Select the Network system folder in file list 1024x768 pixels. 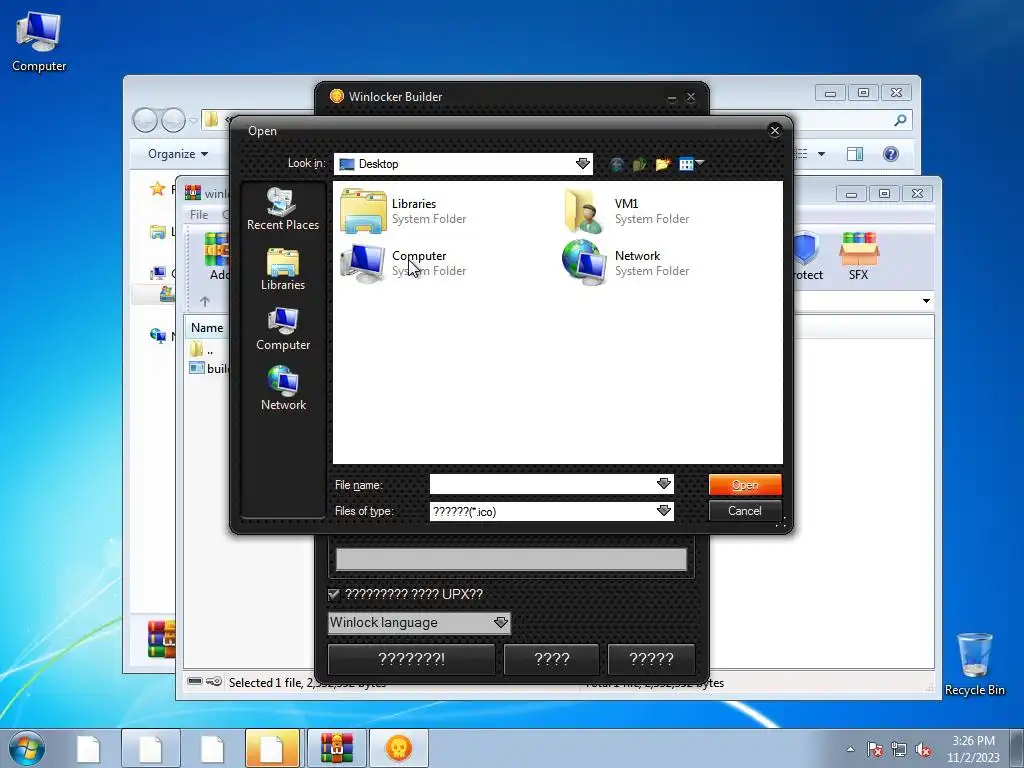(x=626, y=263)
